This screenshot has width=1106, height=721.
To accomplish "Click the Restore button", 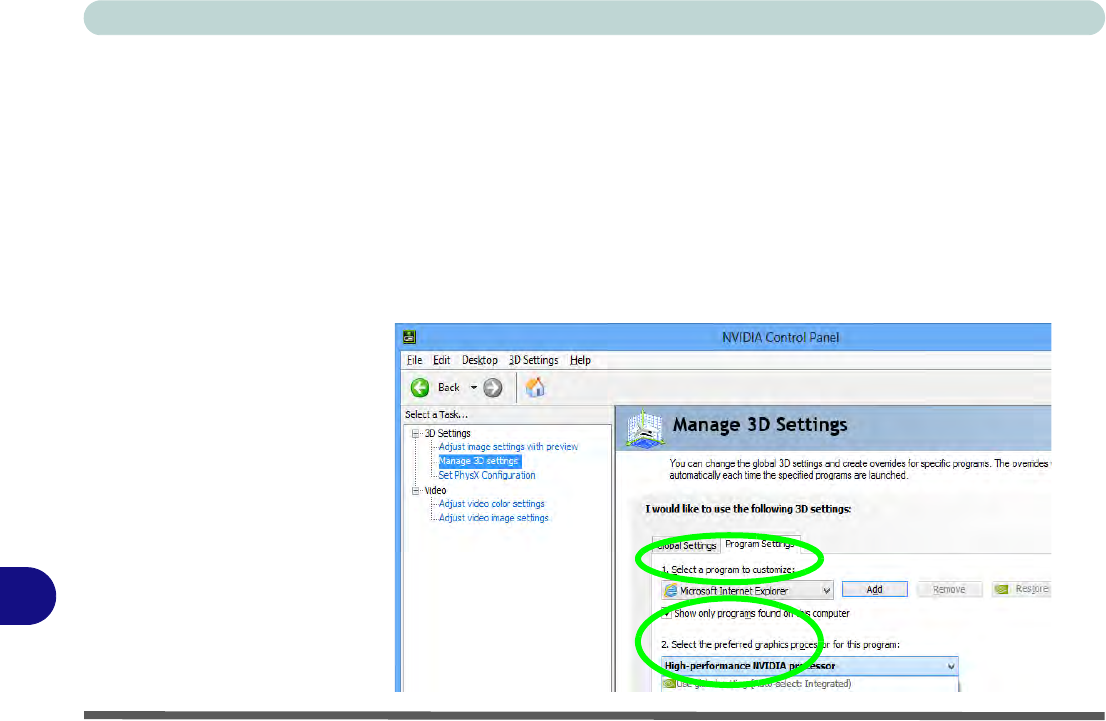I will (x=1021, y=589).
